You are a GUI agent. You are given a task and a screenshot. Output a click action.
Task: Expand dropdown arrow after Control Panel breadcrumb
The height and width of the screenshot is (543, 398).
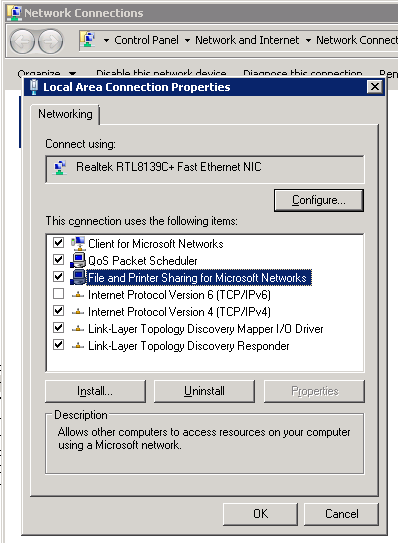(x=187, y=41)
